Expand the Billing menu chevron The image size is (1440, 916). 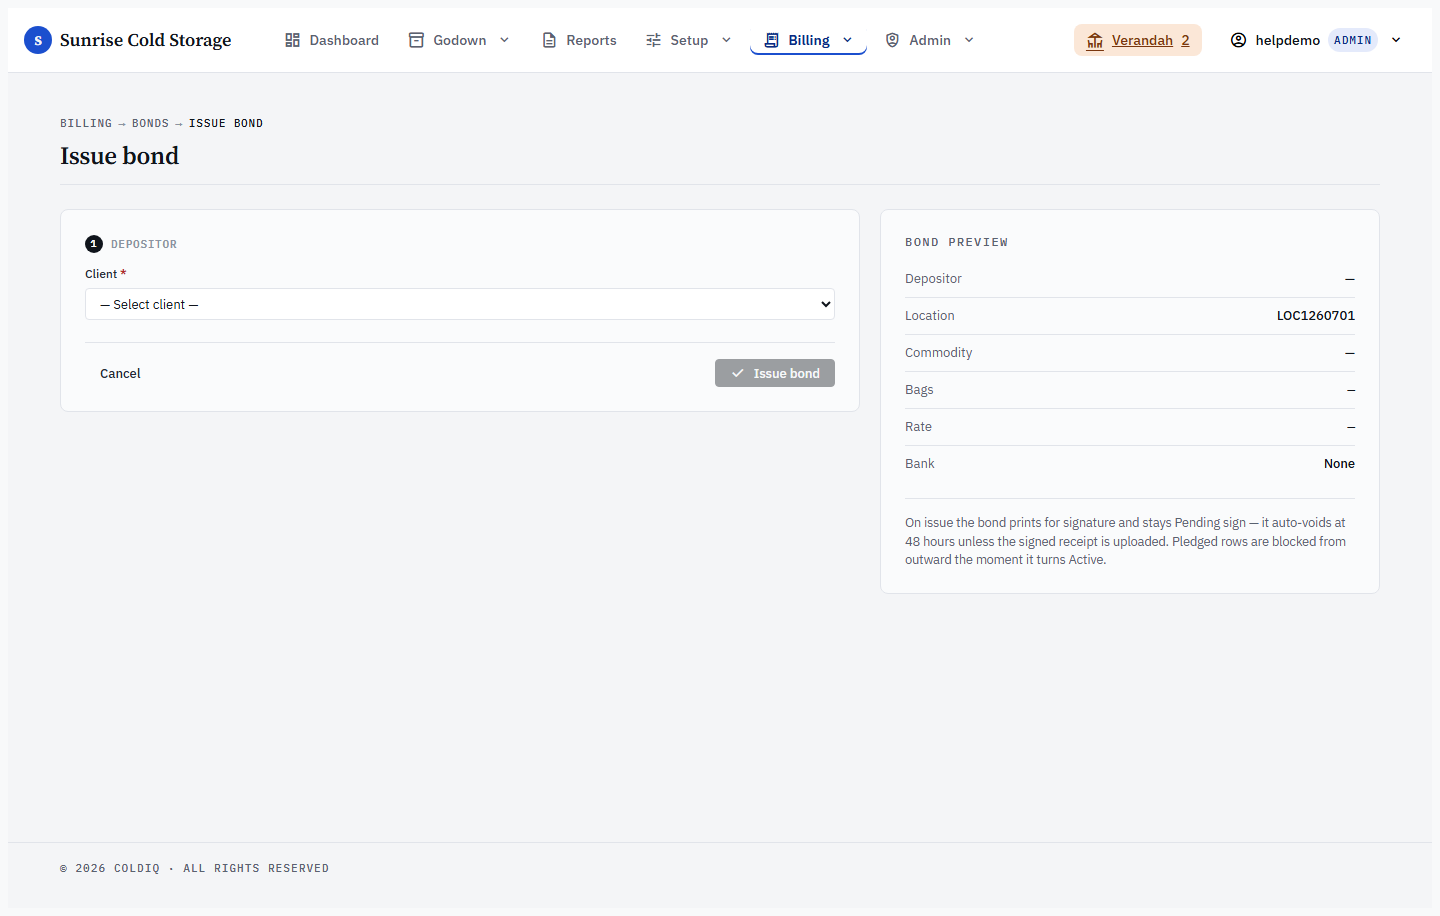[x=847, y=40]
